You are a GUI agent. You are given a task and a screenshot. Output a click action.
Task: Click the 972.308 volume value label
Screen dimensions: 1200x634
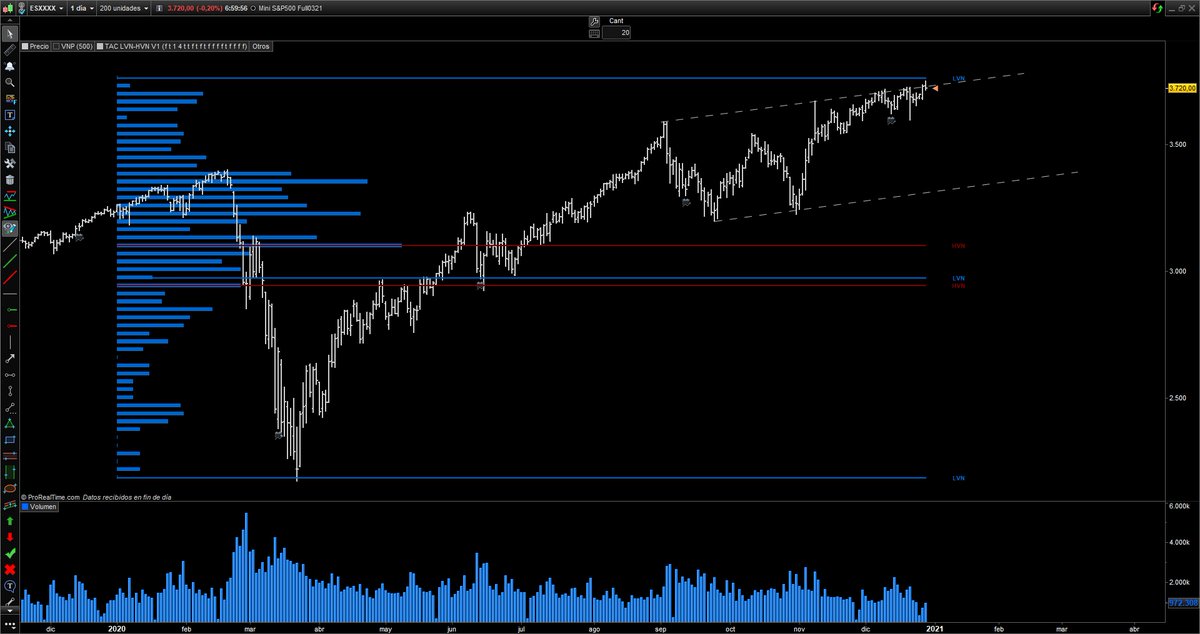point(1184,603)
